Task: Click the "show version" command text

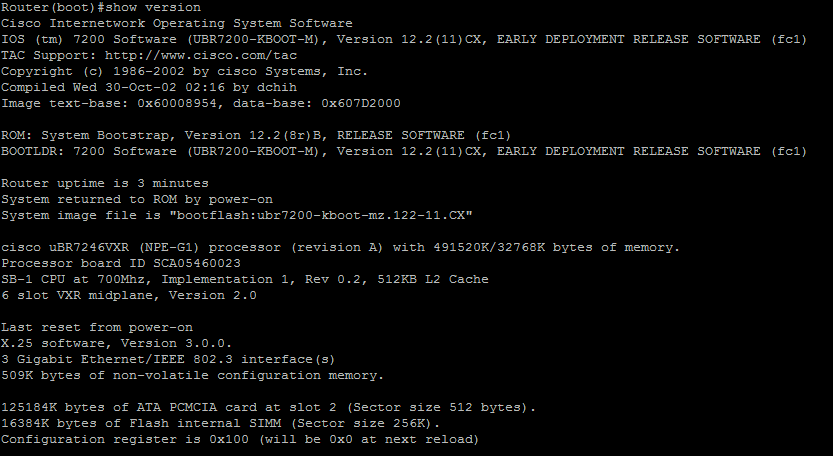Action: coord(154,7)
